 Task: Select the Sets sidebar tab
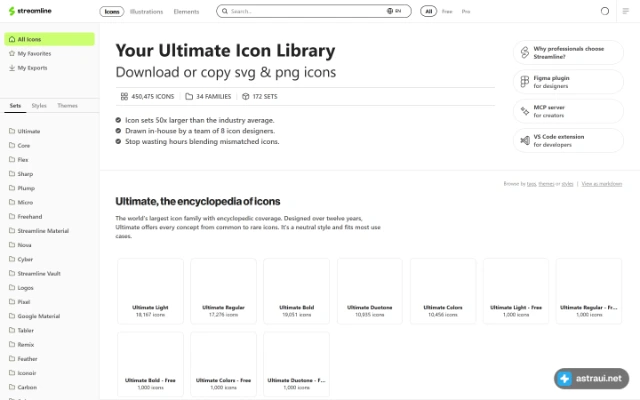click(15, 106)
